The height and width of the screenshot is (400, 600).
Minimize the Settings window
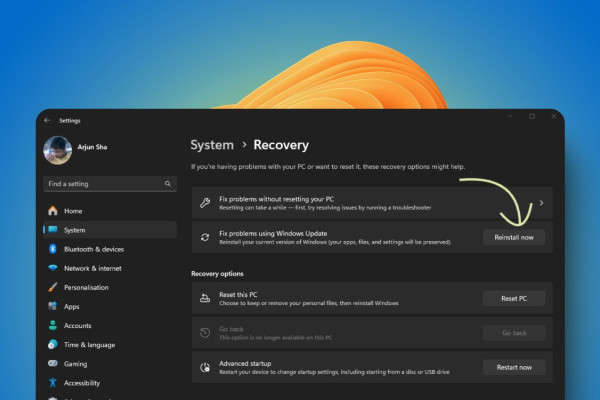pos(510,116)
